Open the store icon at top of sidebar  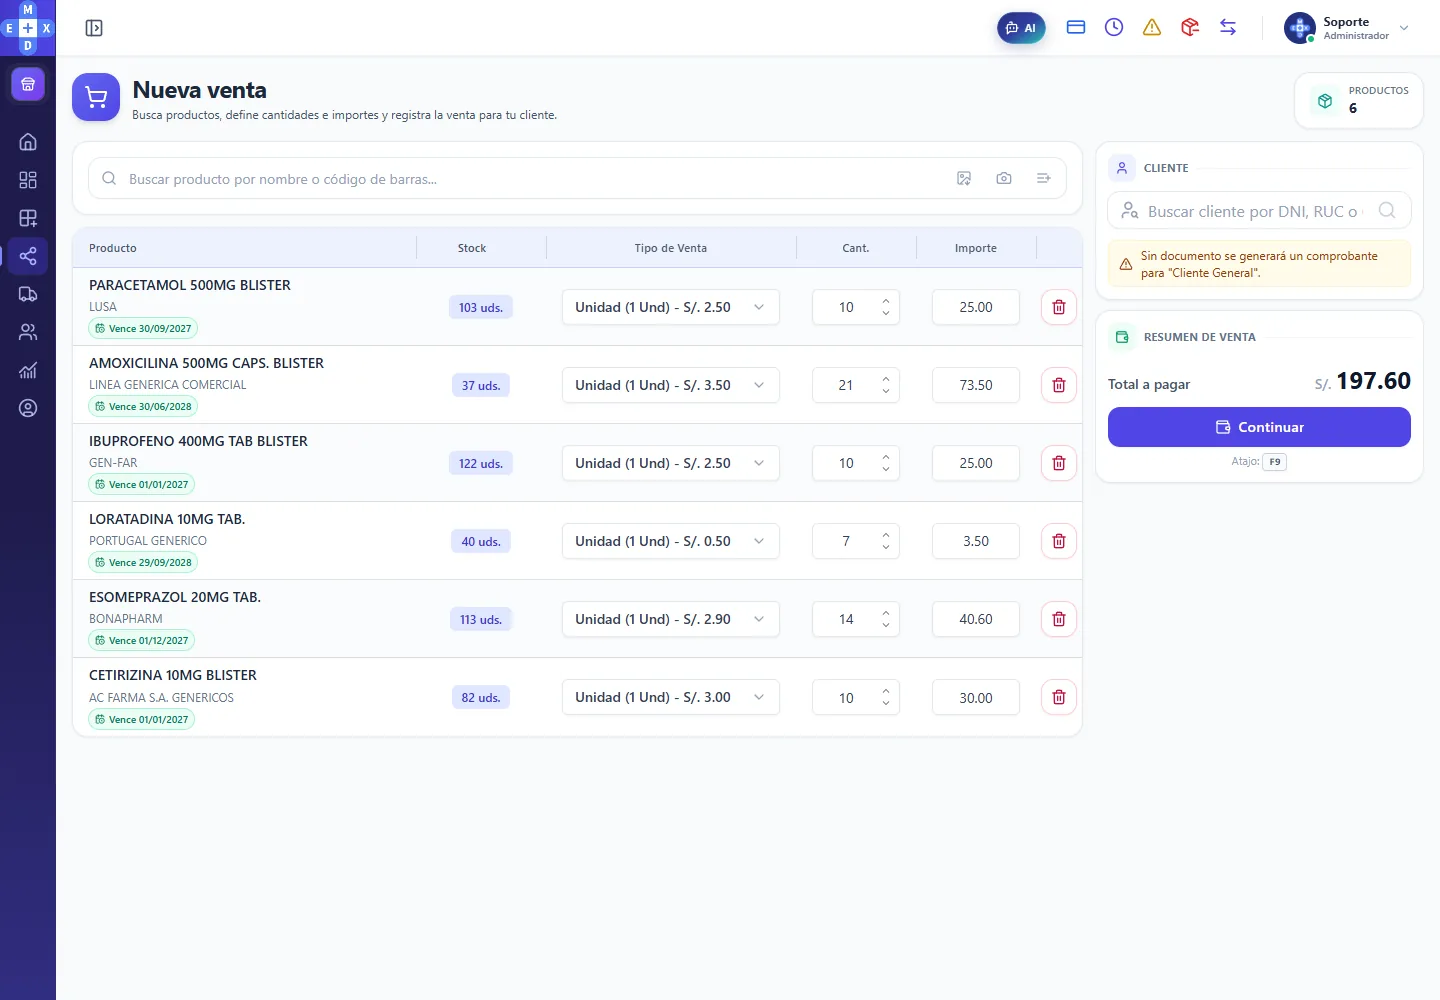(28, 84)
